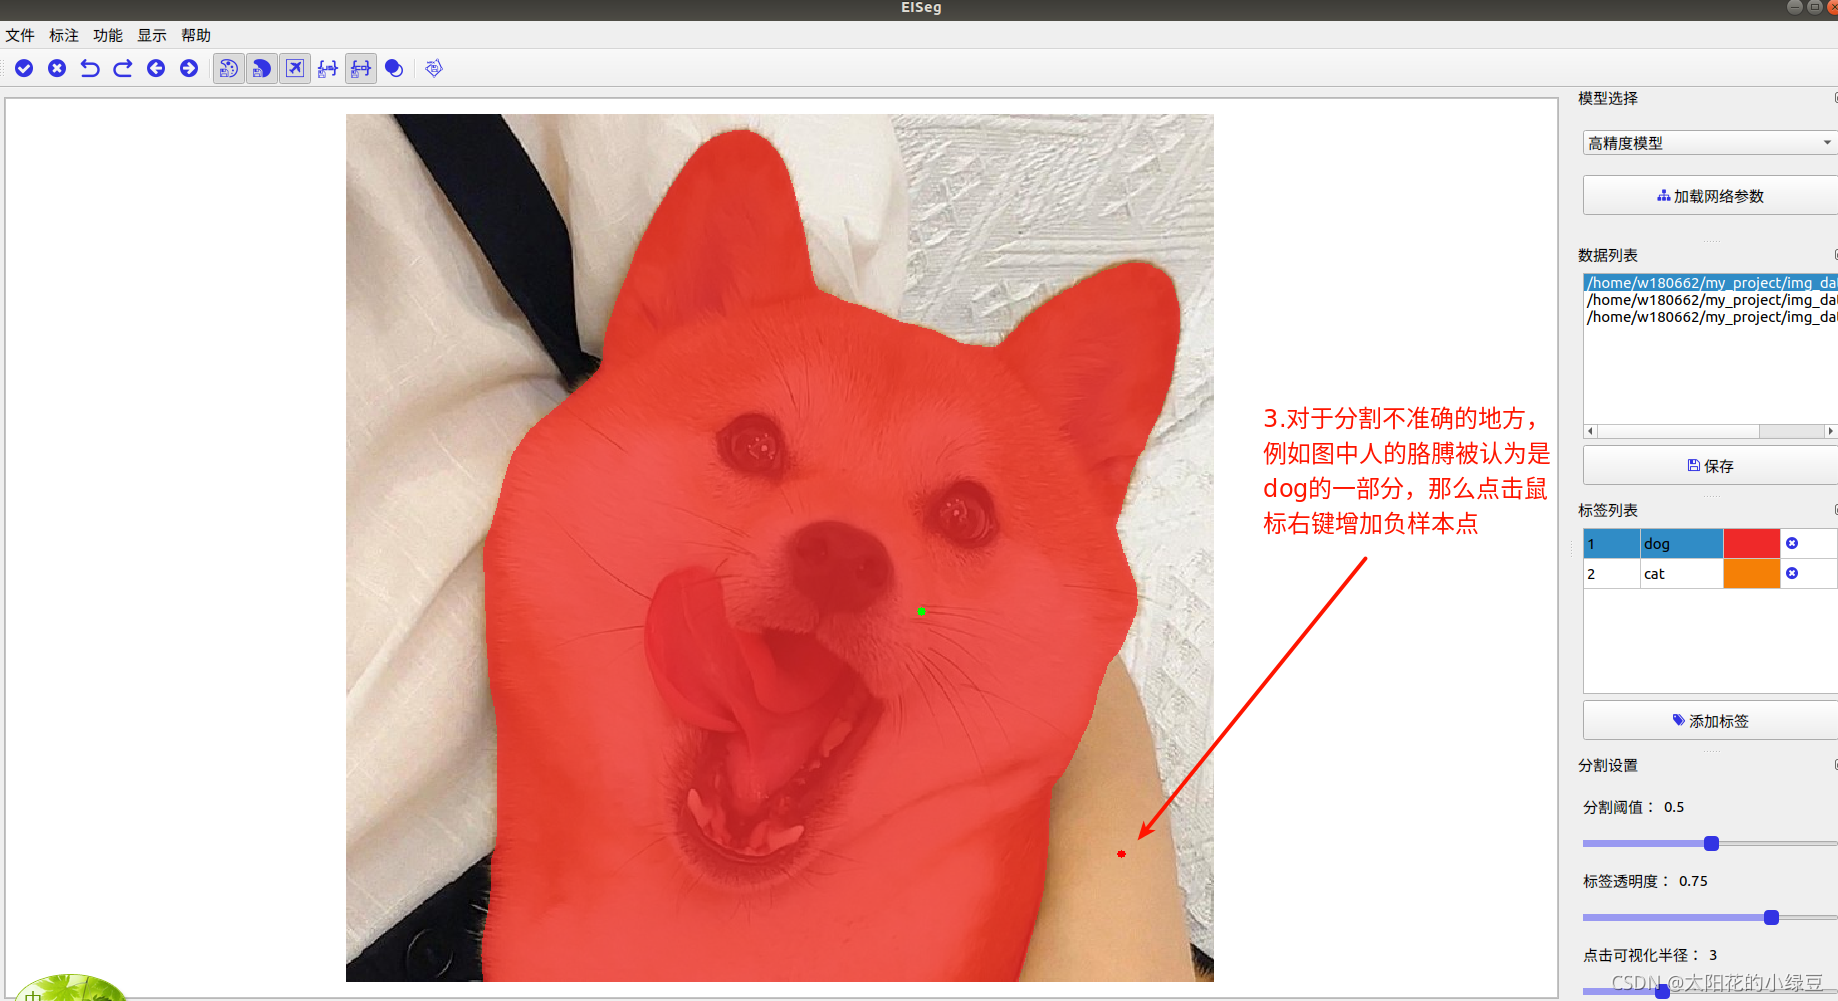Screen dimensions: 1838x1001
Task: Toggle COCO format save icon
Action: click(361, 68)
